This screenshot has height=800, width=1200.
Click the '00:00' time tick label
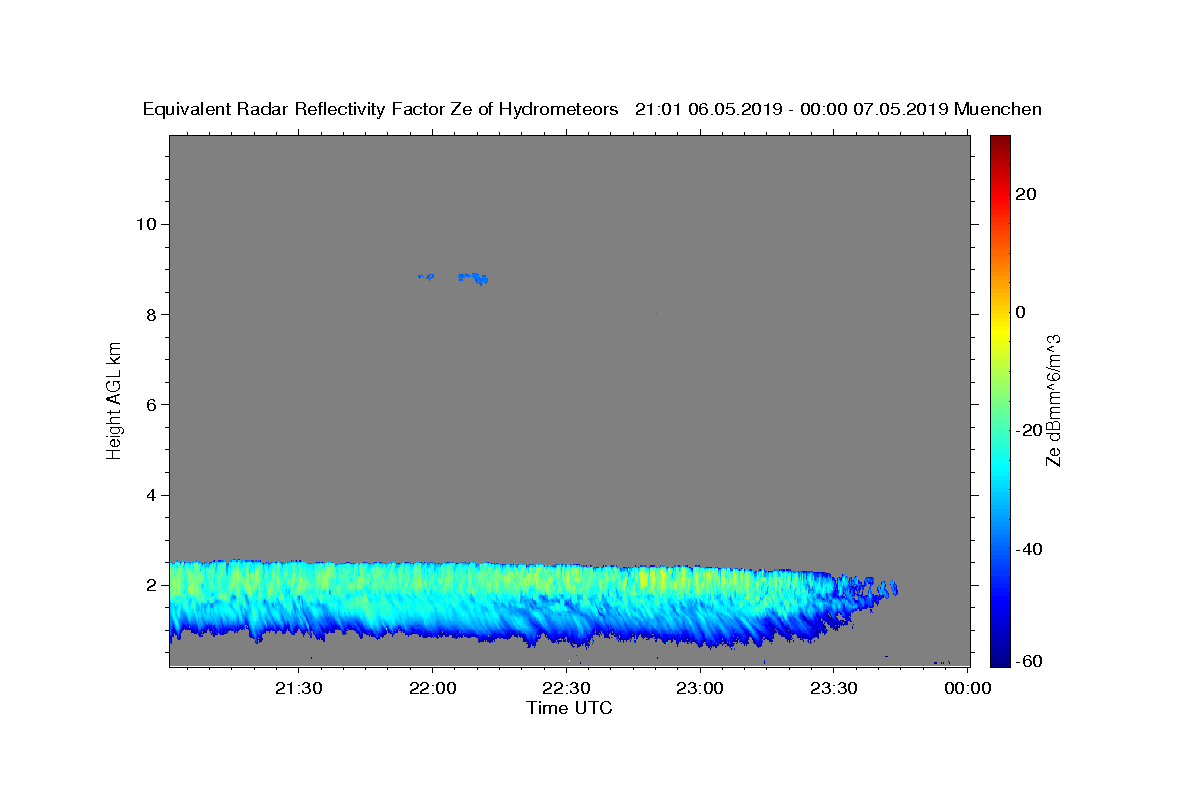(967, 688)
